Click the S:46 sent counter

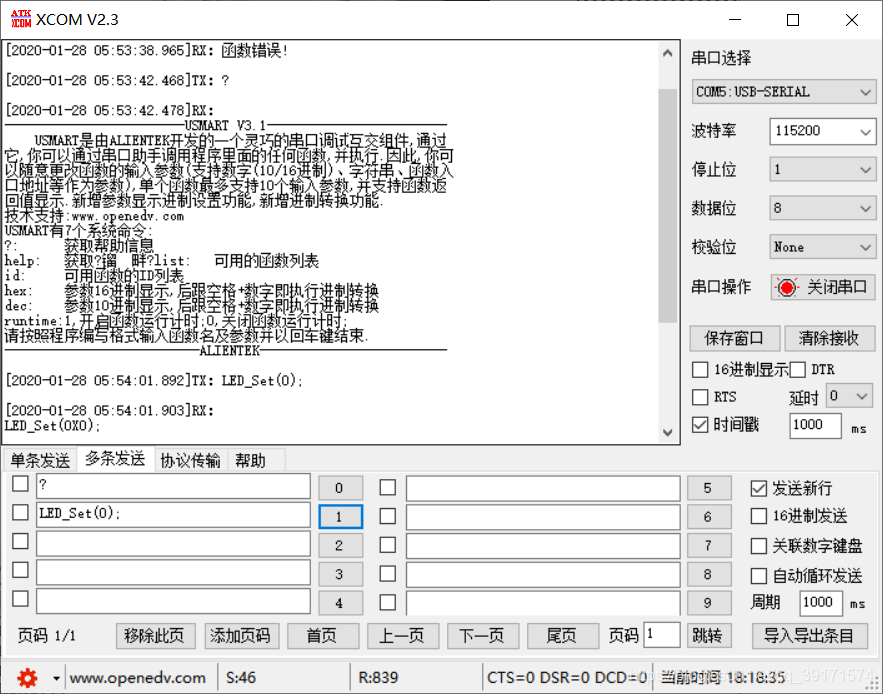pos(241,678)
